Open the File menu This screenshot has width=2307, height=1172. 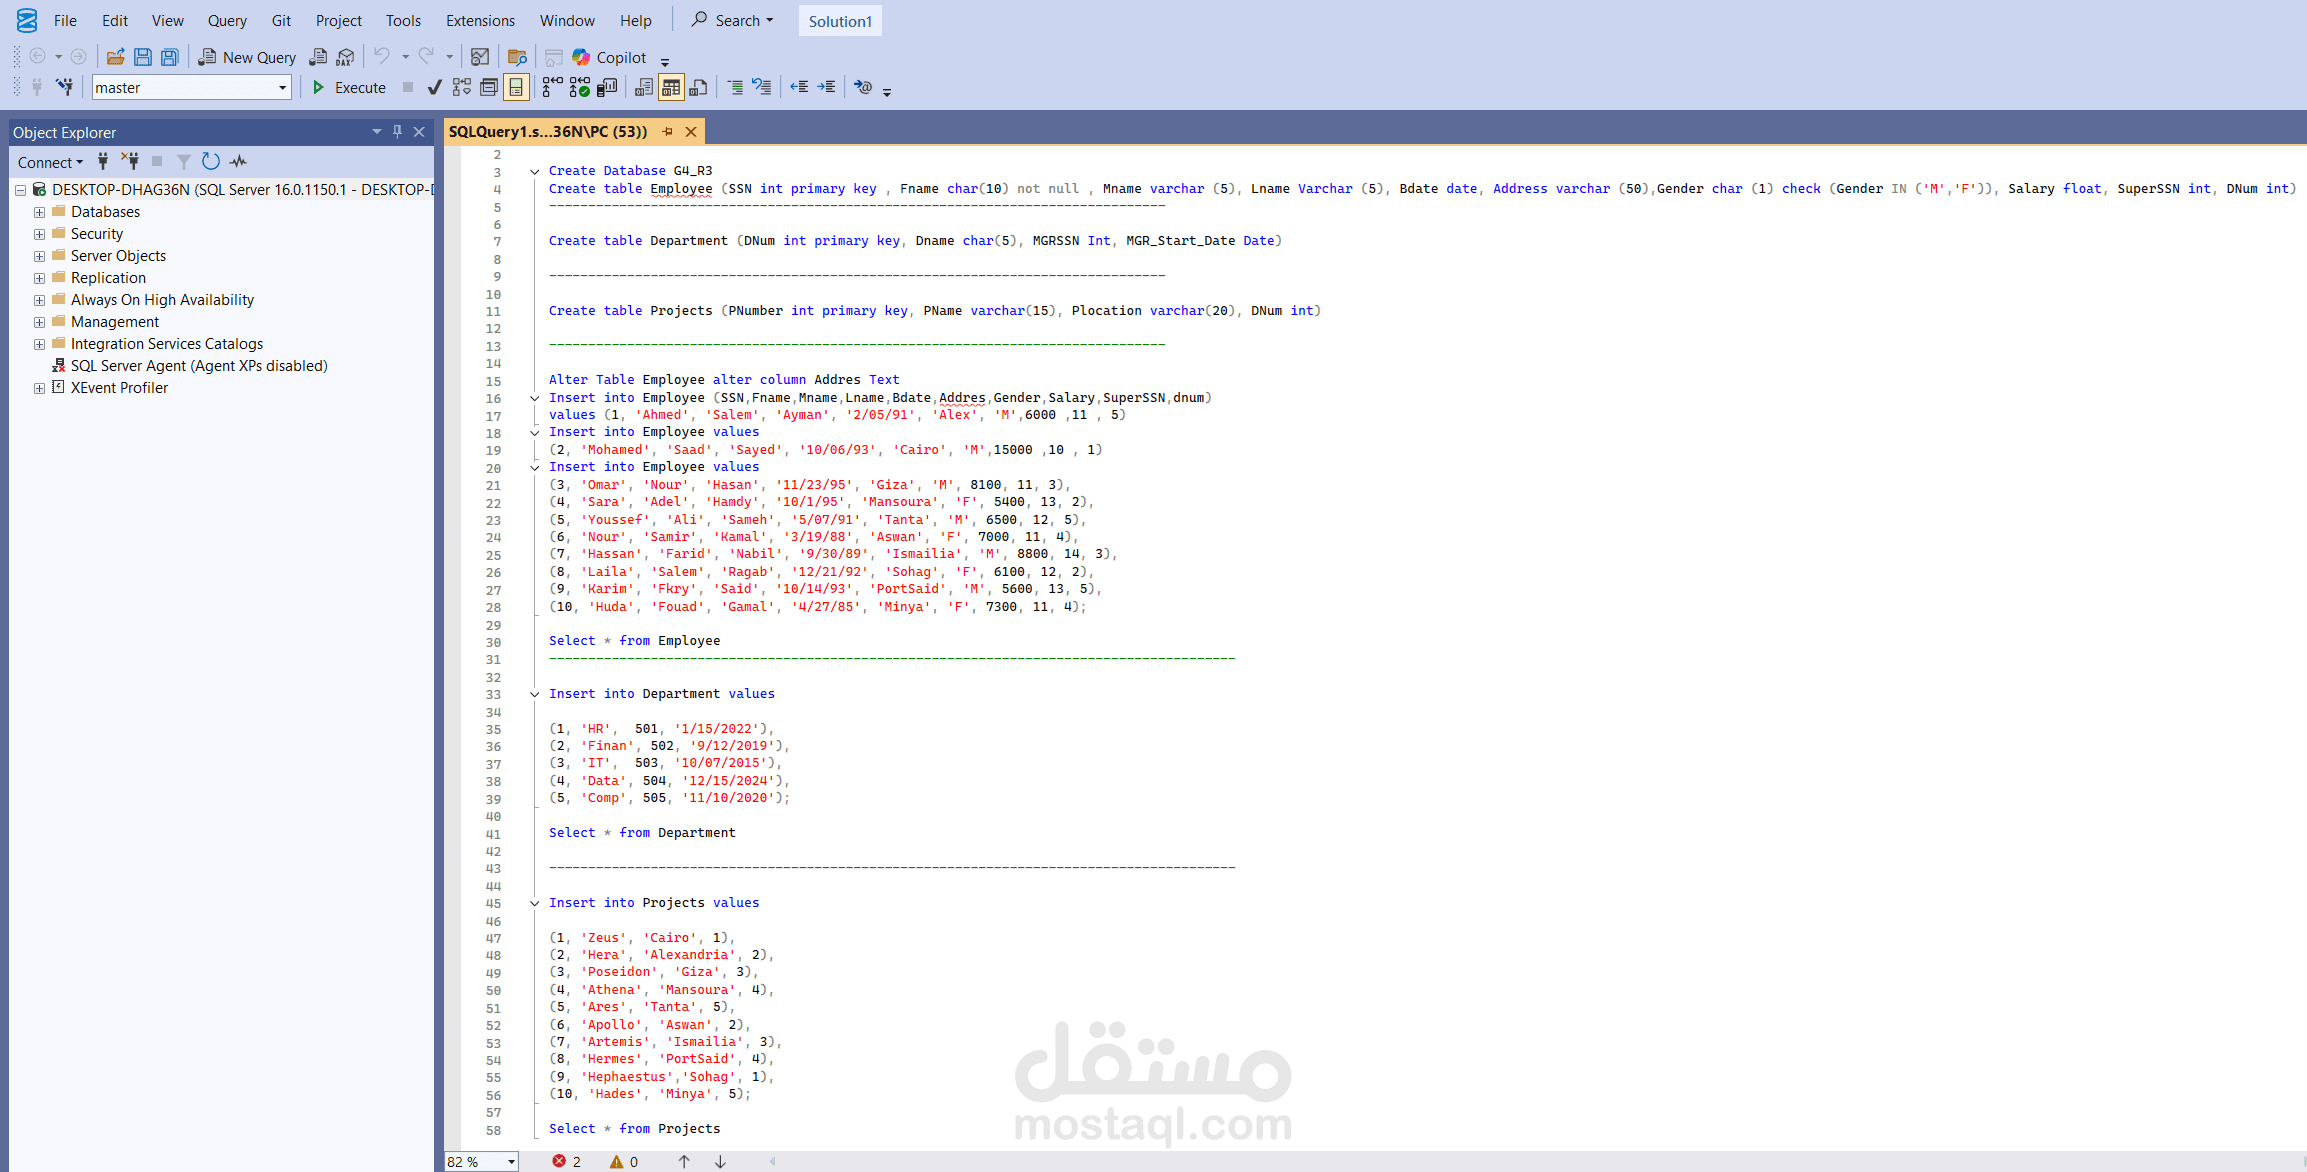pyautogui.click(x=65, y=20)
